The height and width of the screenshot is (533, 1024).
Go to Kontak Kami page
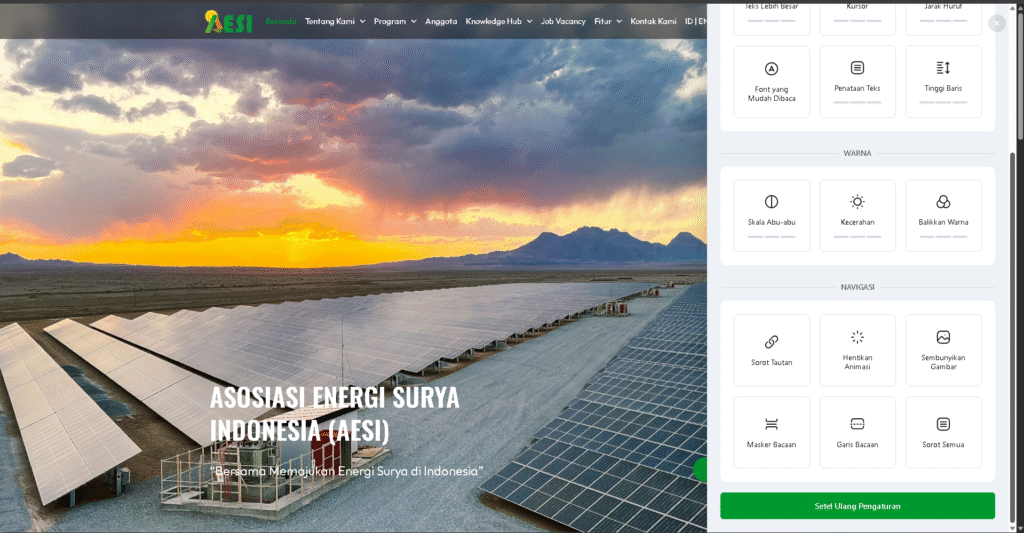coord(653,22)
